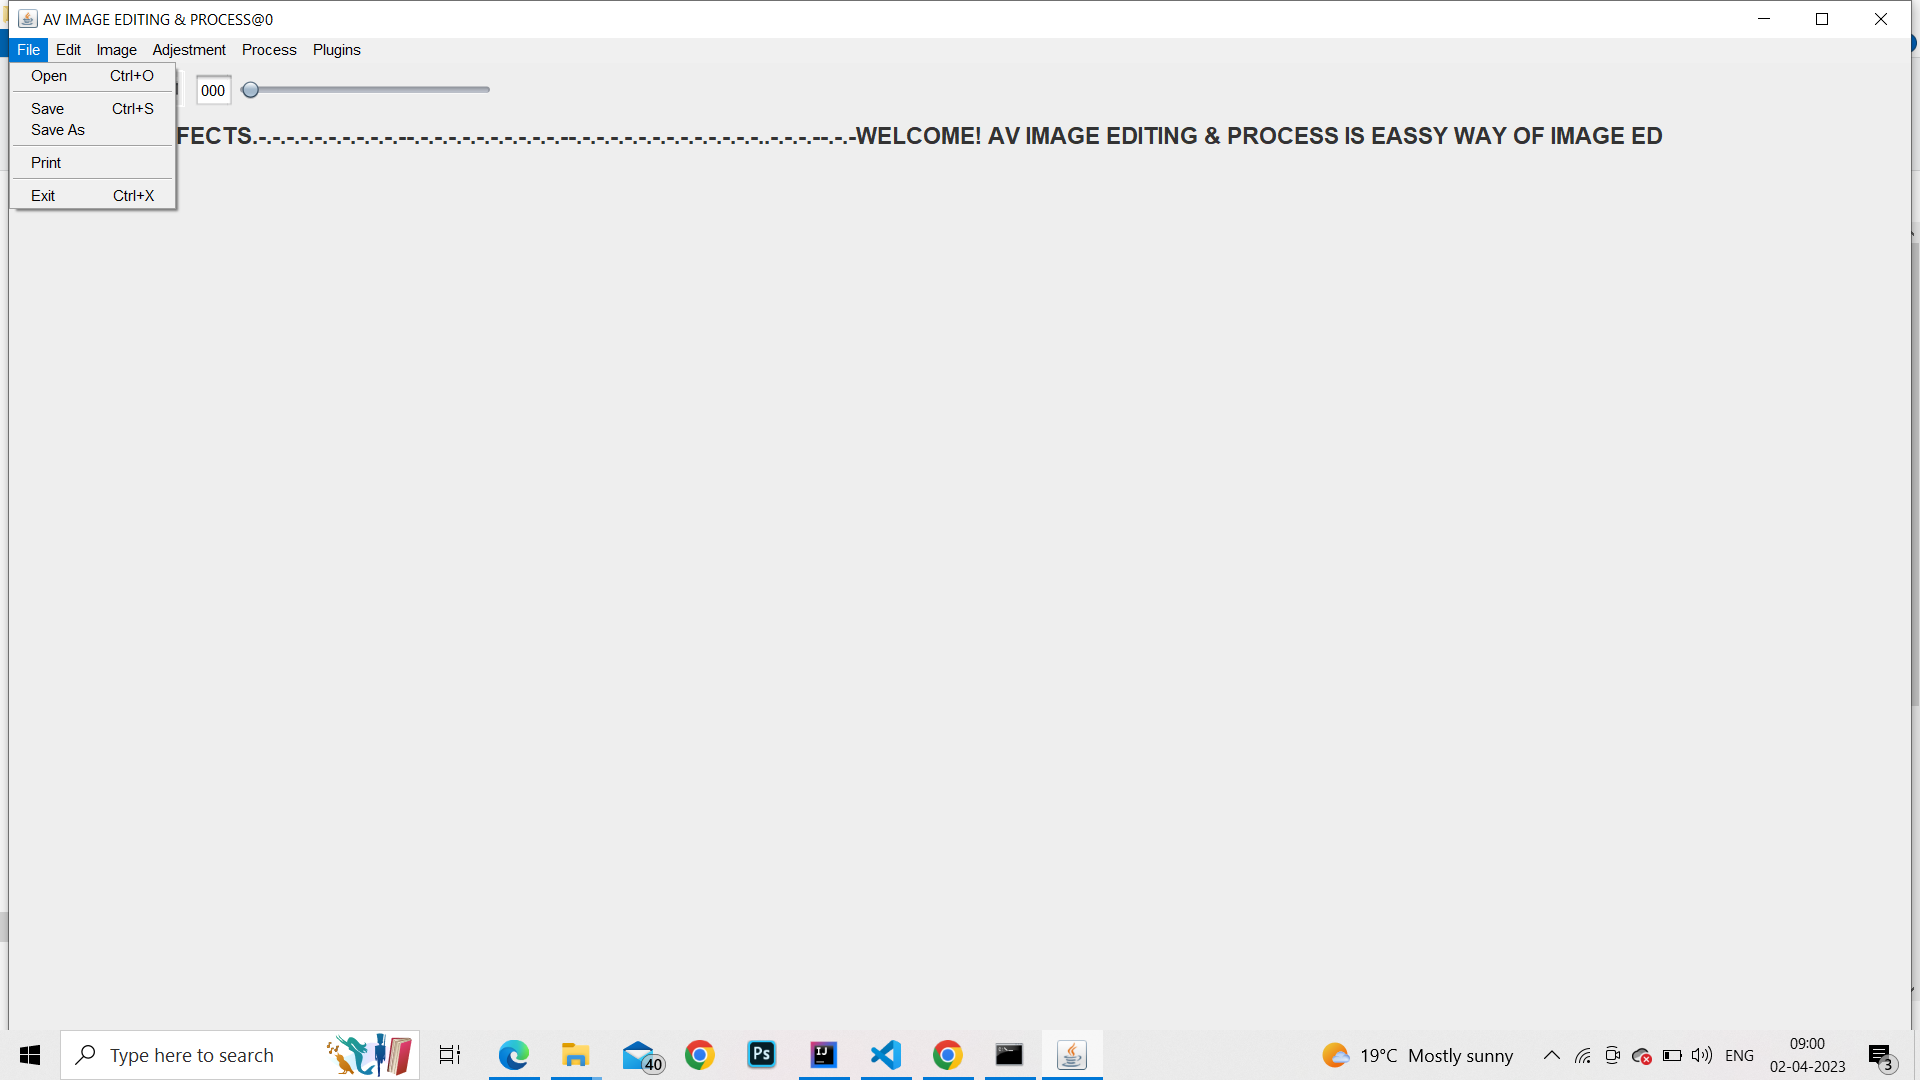The image size is (1920, 1080).
Task: Switch input language via ENG indicator
Action: pos(1740,1055)
